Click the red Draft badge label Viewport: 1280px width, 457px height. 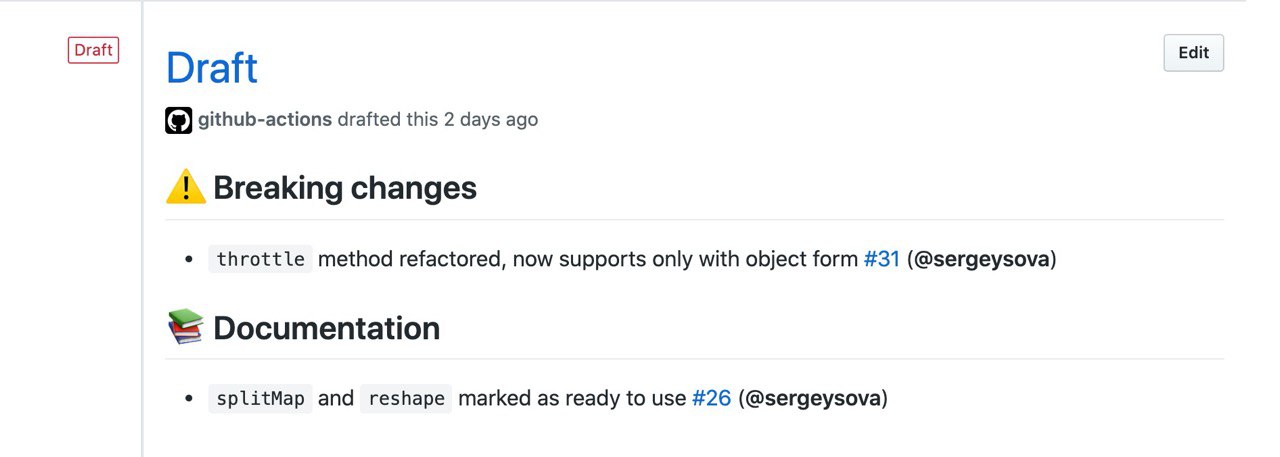point(93,50)
